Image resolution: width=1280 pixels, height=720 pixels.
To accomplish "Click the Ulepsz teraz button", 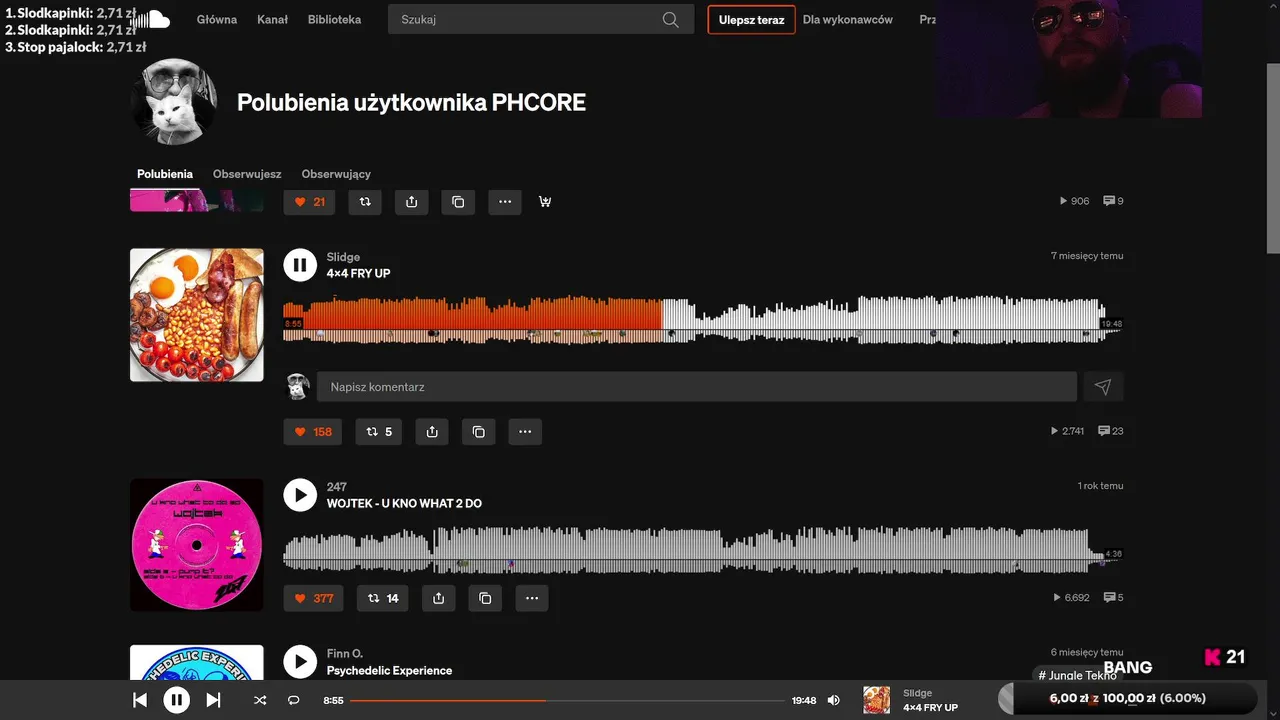I will [x=751, y=20].
